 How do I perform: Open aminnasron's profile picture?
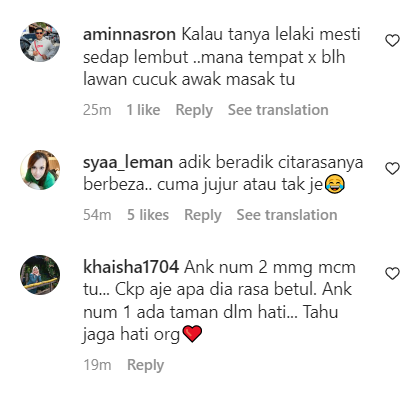pos(40,42)
